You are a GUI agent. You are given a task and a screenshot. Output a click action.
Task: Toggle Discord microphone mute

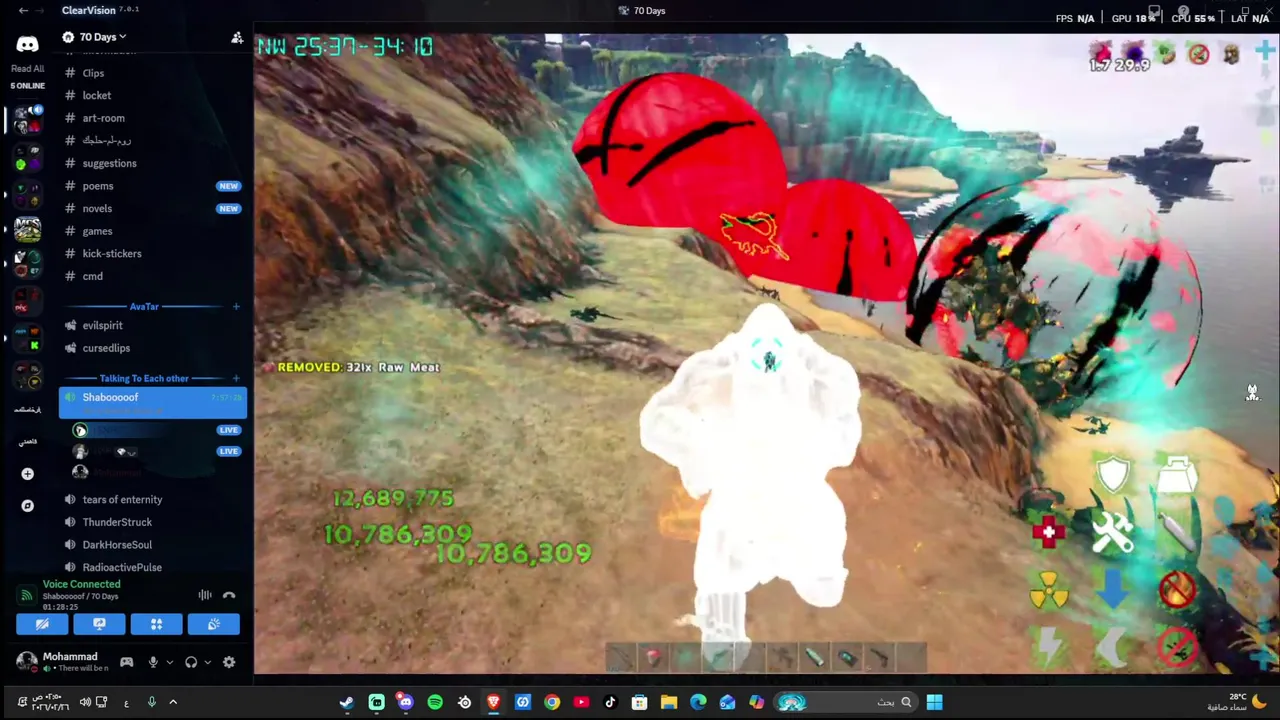(x=153, y=662)
